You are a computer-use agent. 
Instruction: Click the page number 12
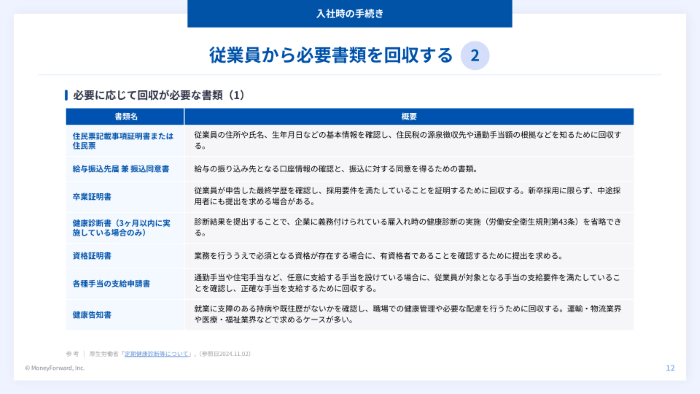(x=670, y=368)
